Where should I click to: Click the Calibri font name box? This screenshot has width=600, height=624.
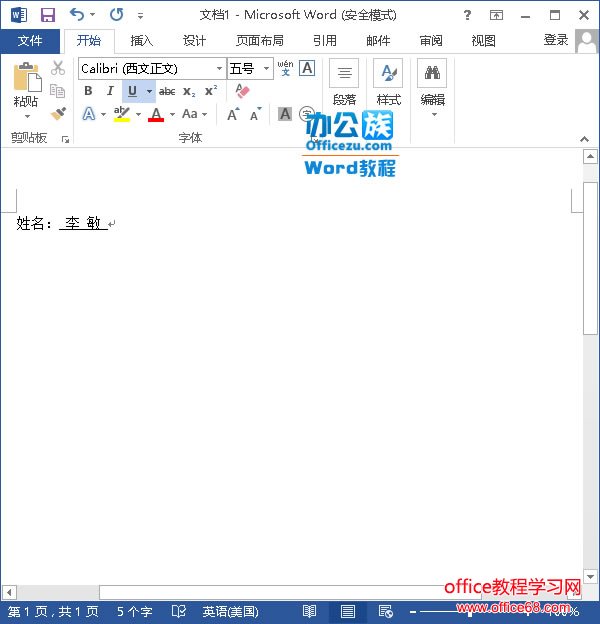147,68
